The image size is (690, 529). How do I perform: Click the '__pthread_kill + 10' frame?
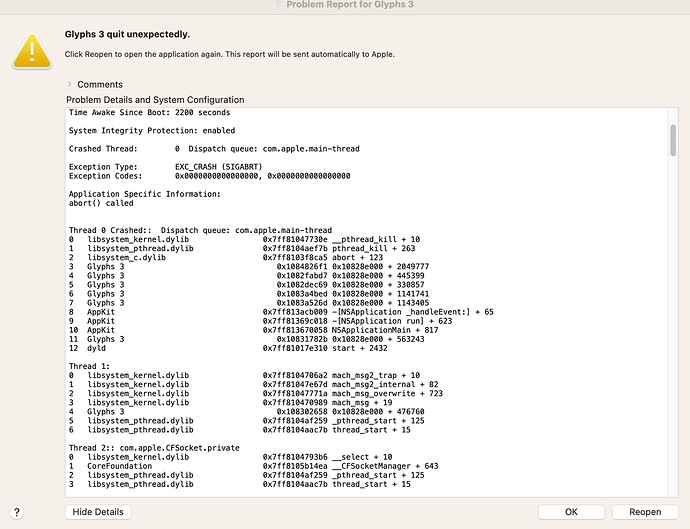coord(244,239)
